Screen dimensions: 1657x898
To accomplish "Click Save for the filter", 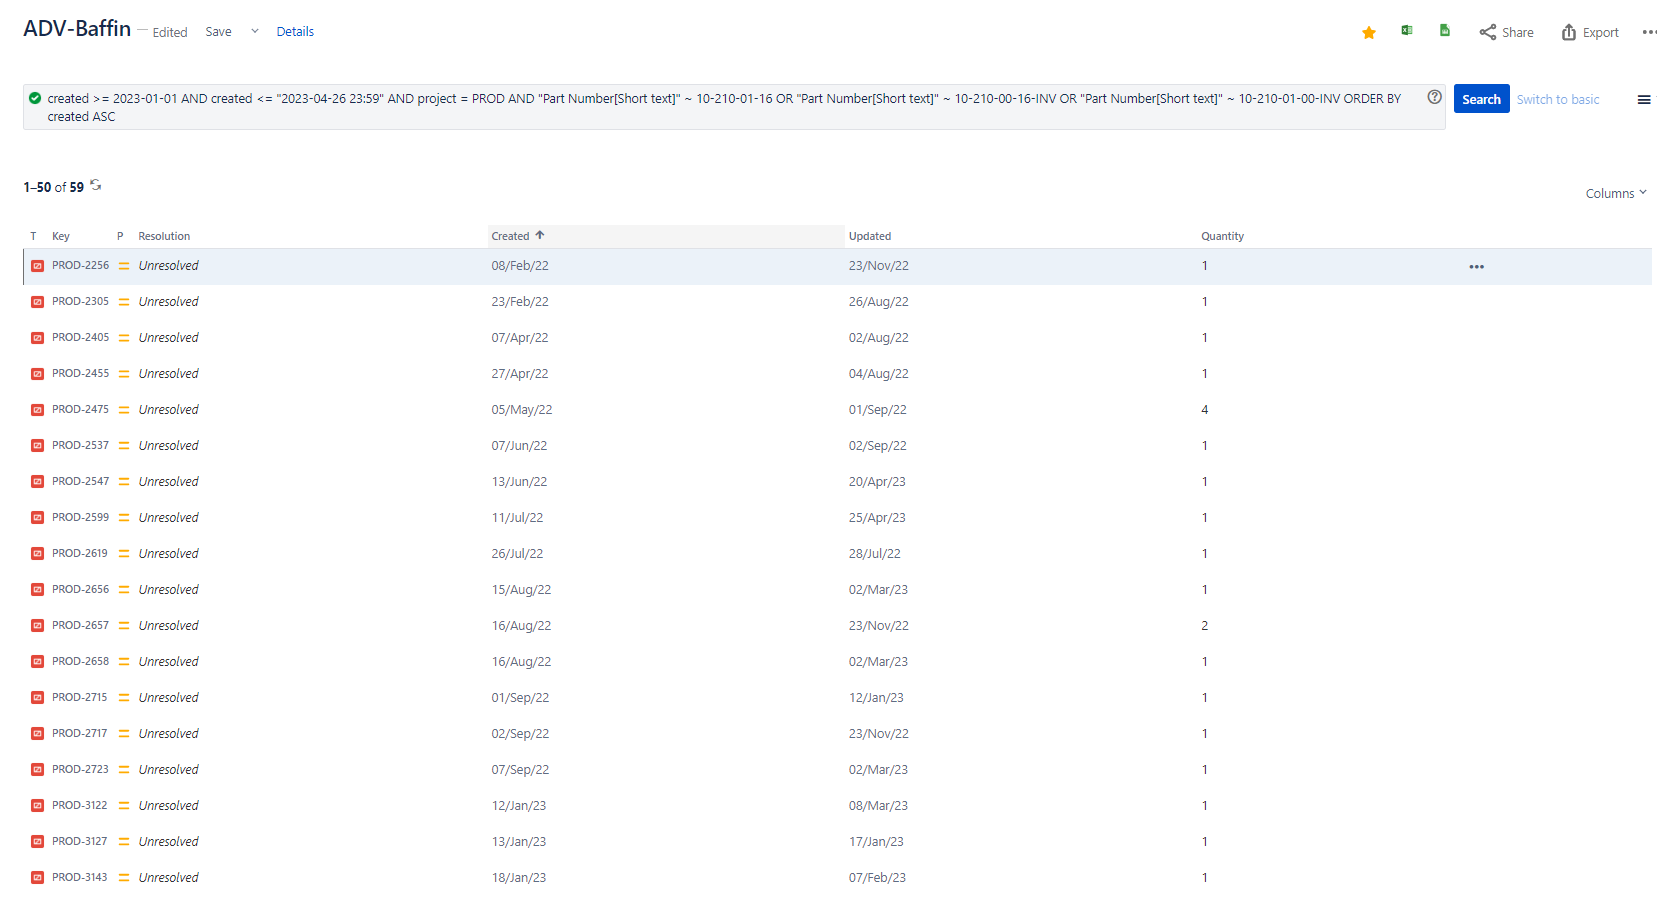I will click(x=218, y=32).
